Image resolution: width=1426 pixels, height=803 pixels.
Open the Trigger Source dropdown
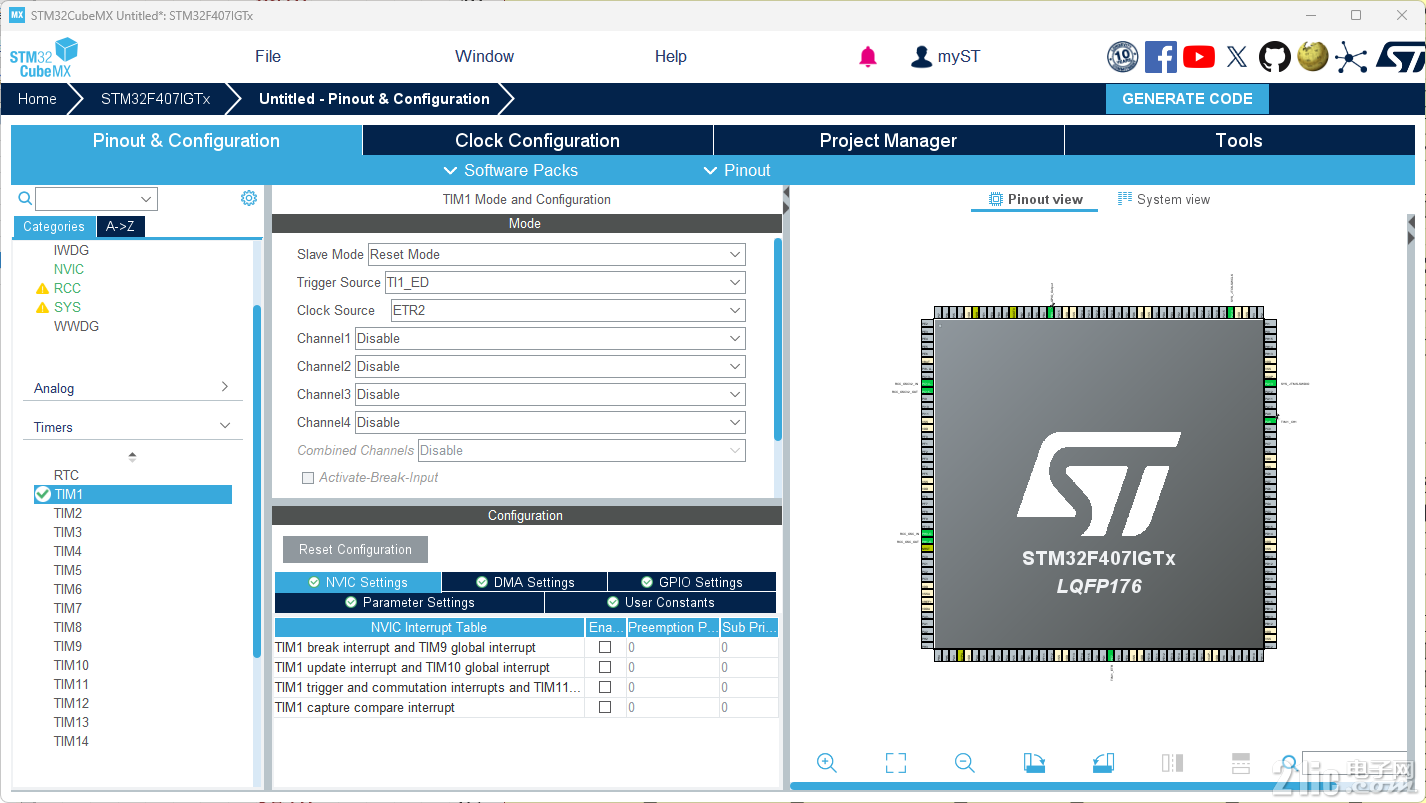click(x=565, y=282)
